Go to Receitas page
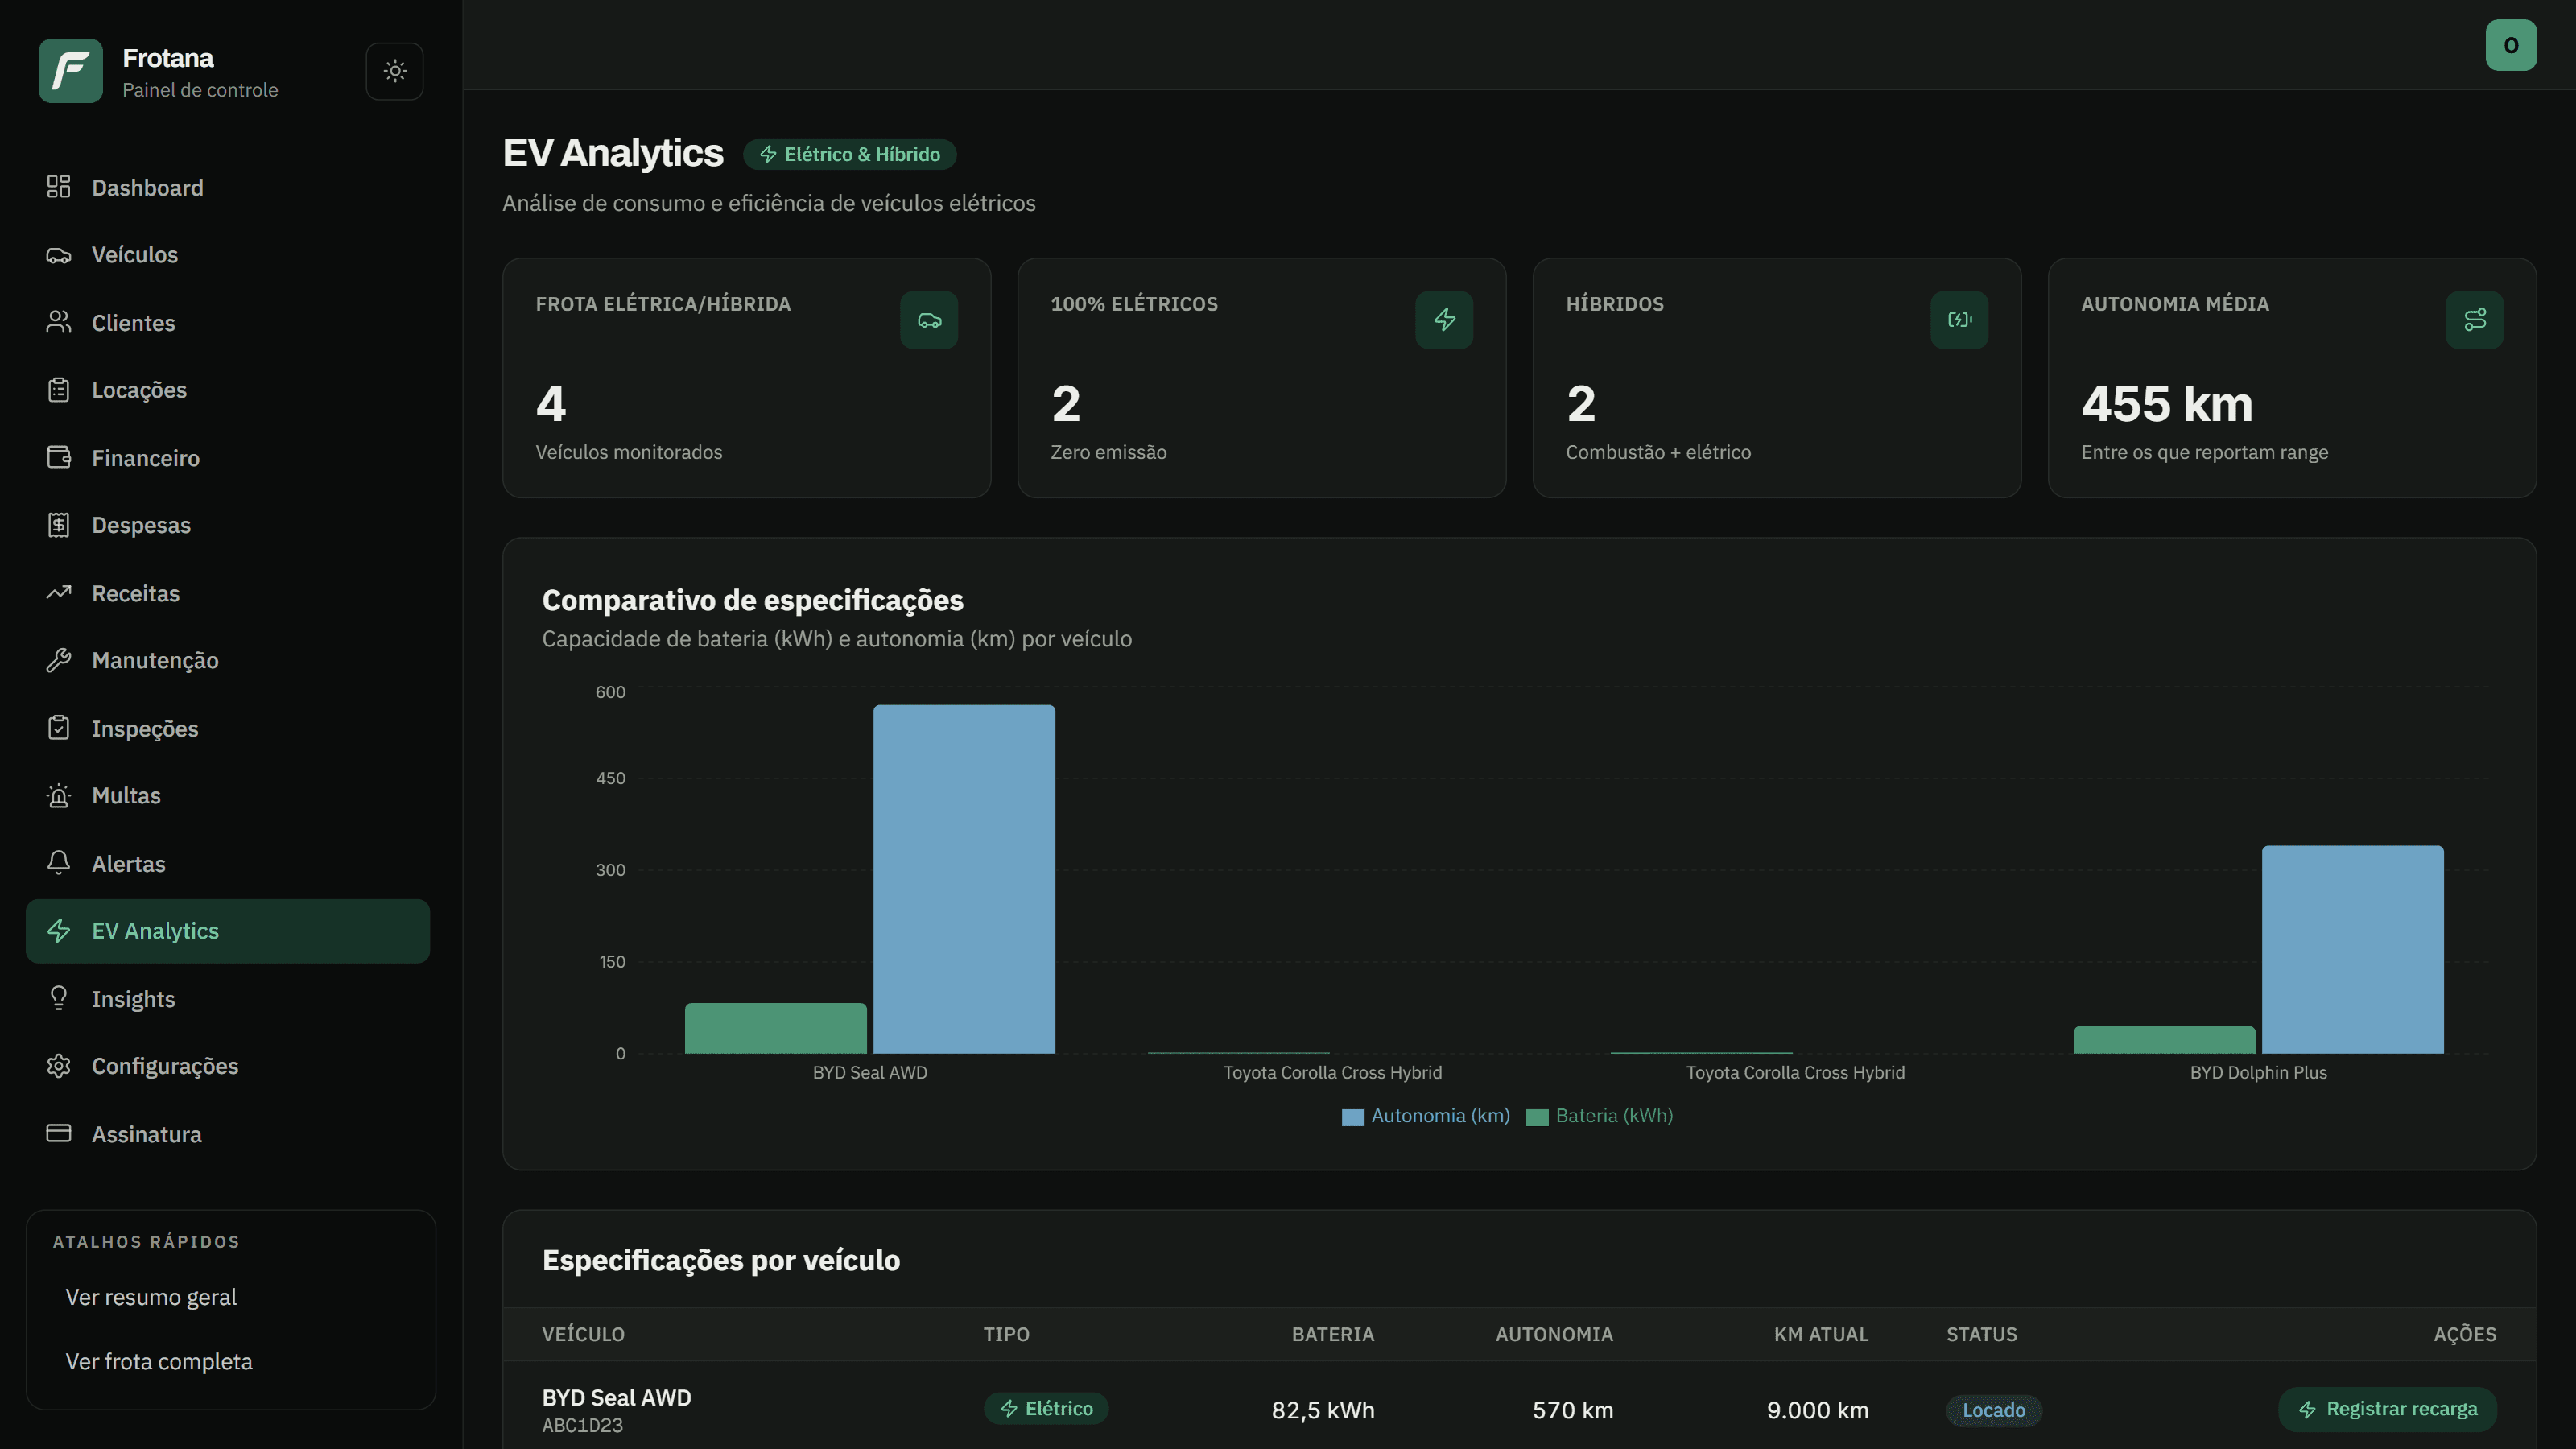Screen dimensions: 2576x1449 pos(228,593)
